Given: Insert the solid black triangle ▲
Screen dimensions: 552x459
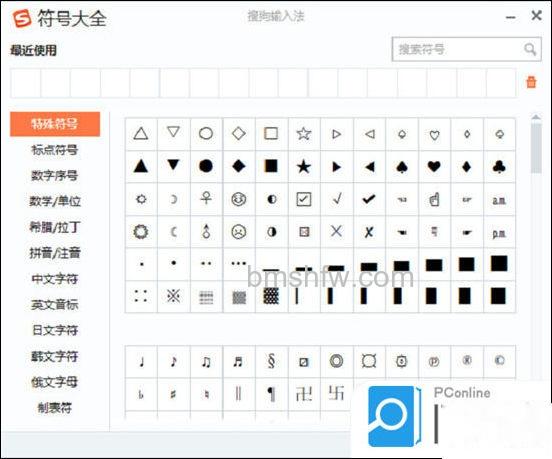Looking at the screenshot, I should 141,166.
